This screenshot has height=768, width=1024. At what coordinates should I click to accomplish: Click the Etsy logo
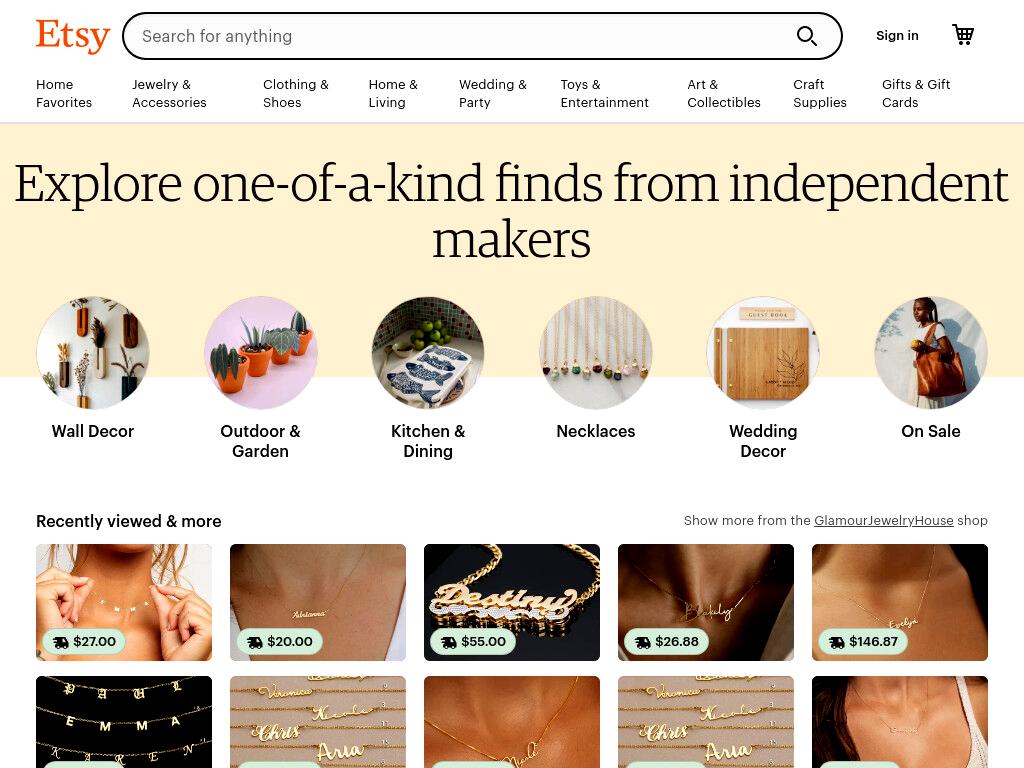point(72,36)
